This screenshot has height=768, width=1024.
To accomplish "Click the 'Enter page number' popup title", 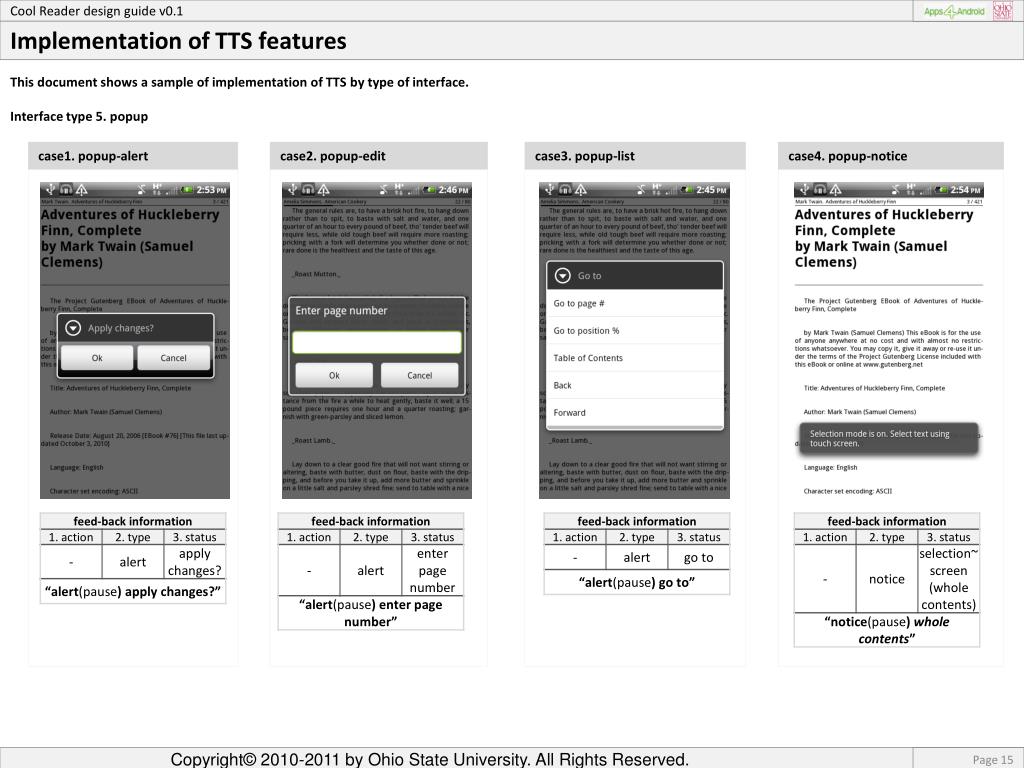I will [x=341, y=311].
